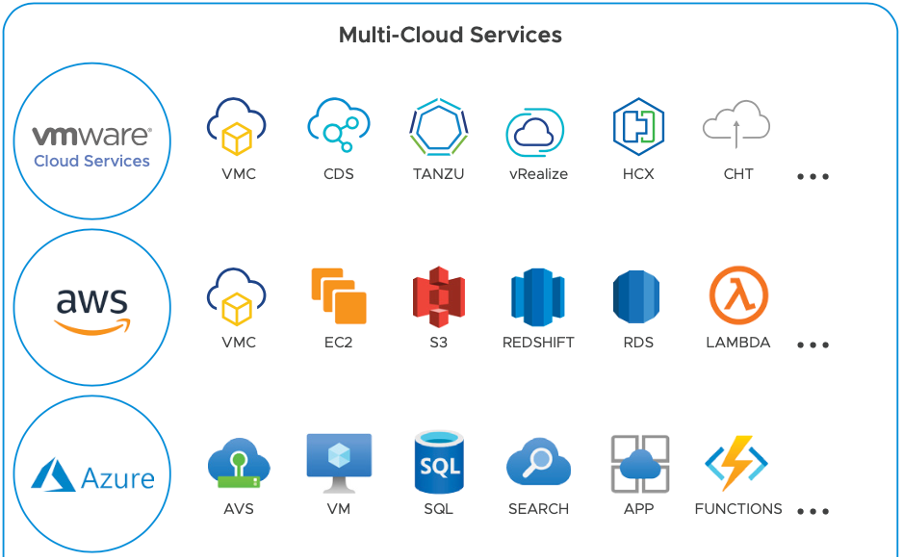903x557 pixels.
Task: Select the Azure SEARCH cloud icon
Action: coord(538,462)
